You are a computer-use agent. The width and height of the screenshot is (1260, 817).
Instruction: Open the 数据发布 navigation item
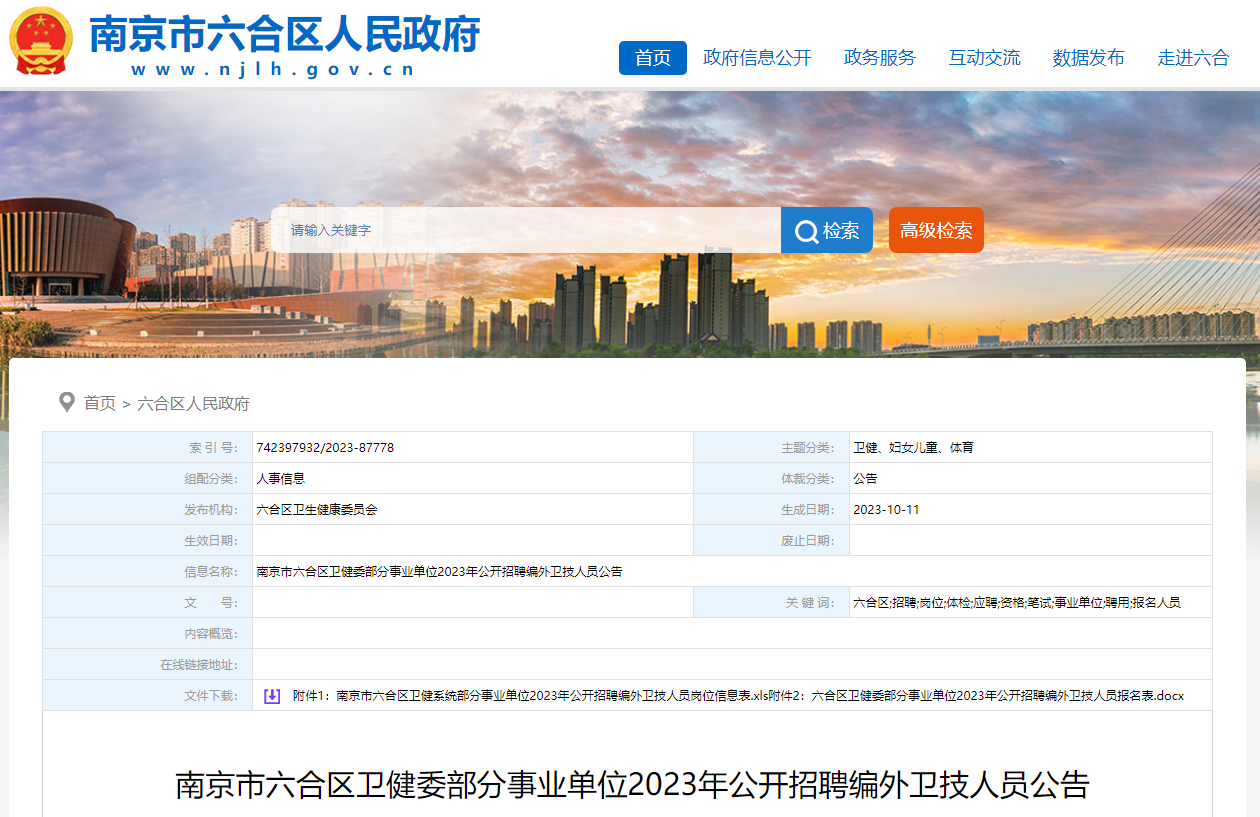(x=1088, y=58)
